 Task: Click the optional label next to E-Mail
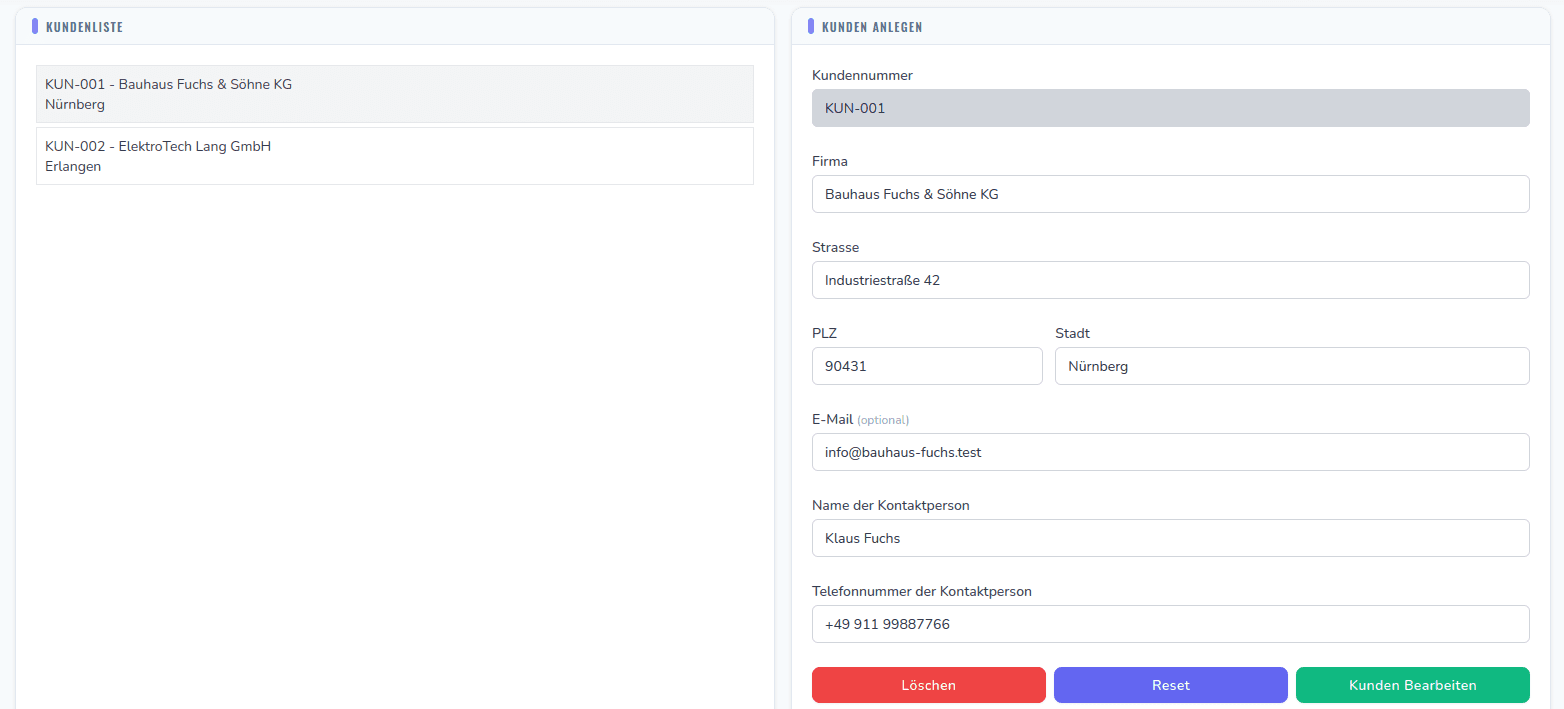pyautogui.click(x=883, y=420)
